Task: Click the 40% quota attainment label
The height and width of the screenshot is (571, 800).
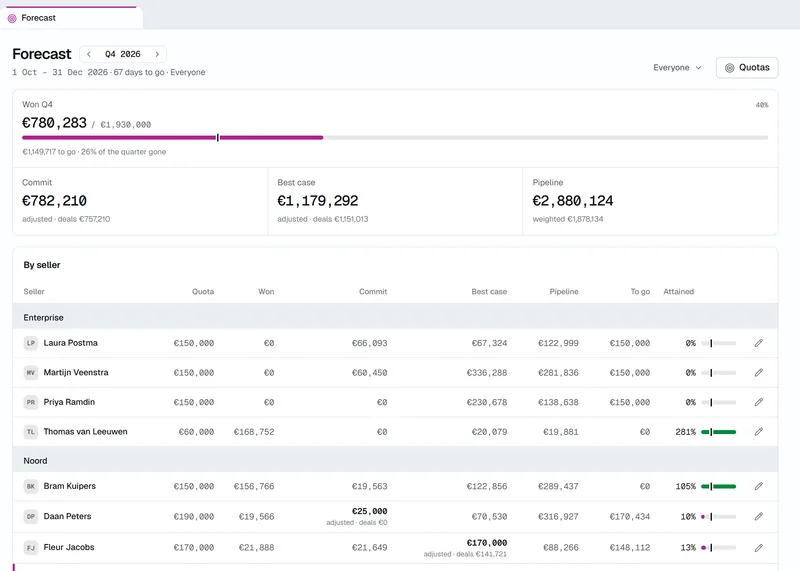Action: point(762,105)
